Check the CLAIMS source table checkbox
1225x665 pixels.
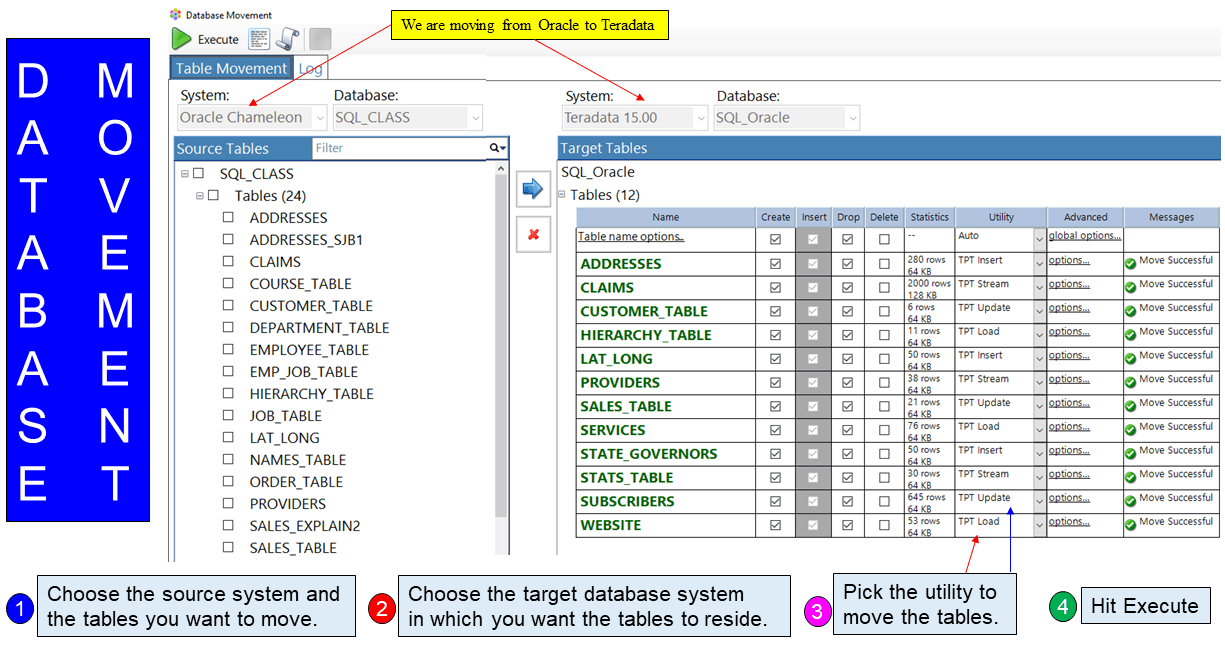point(228,262)
